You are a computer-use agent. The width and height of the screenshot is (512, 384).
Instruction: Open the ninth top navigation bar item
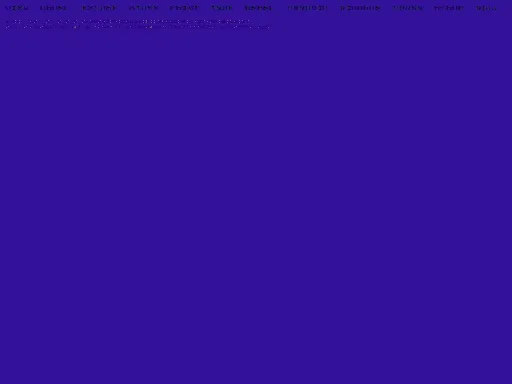click(360, 8)
